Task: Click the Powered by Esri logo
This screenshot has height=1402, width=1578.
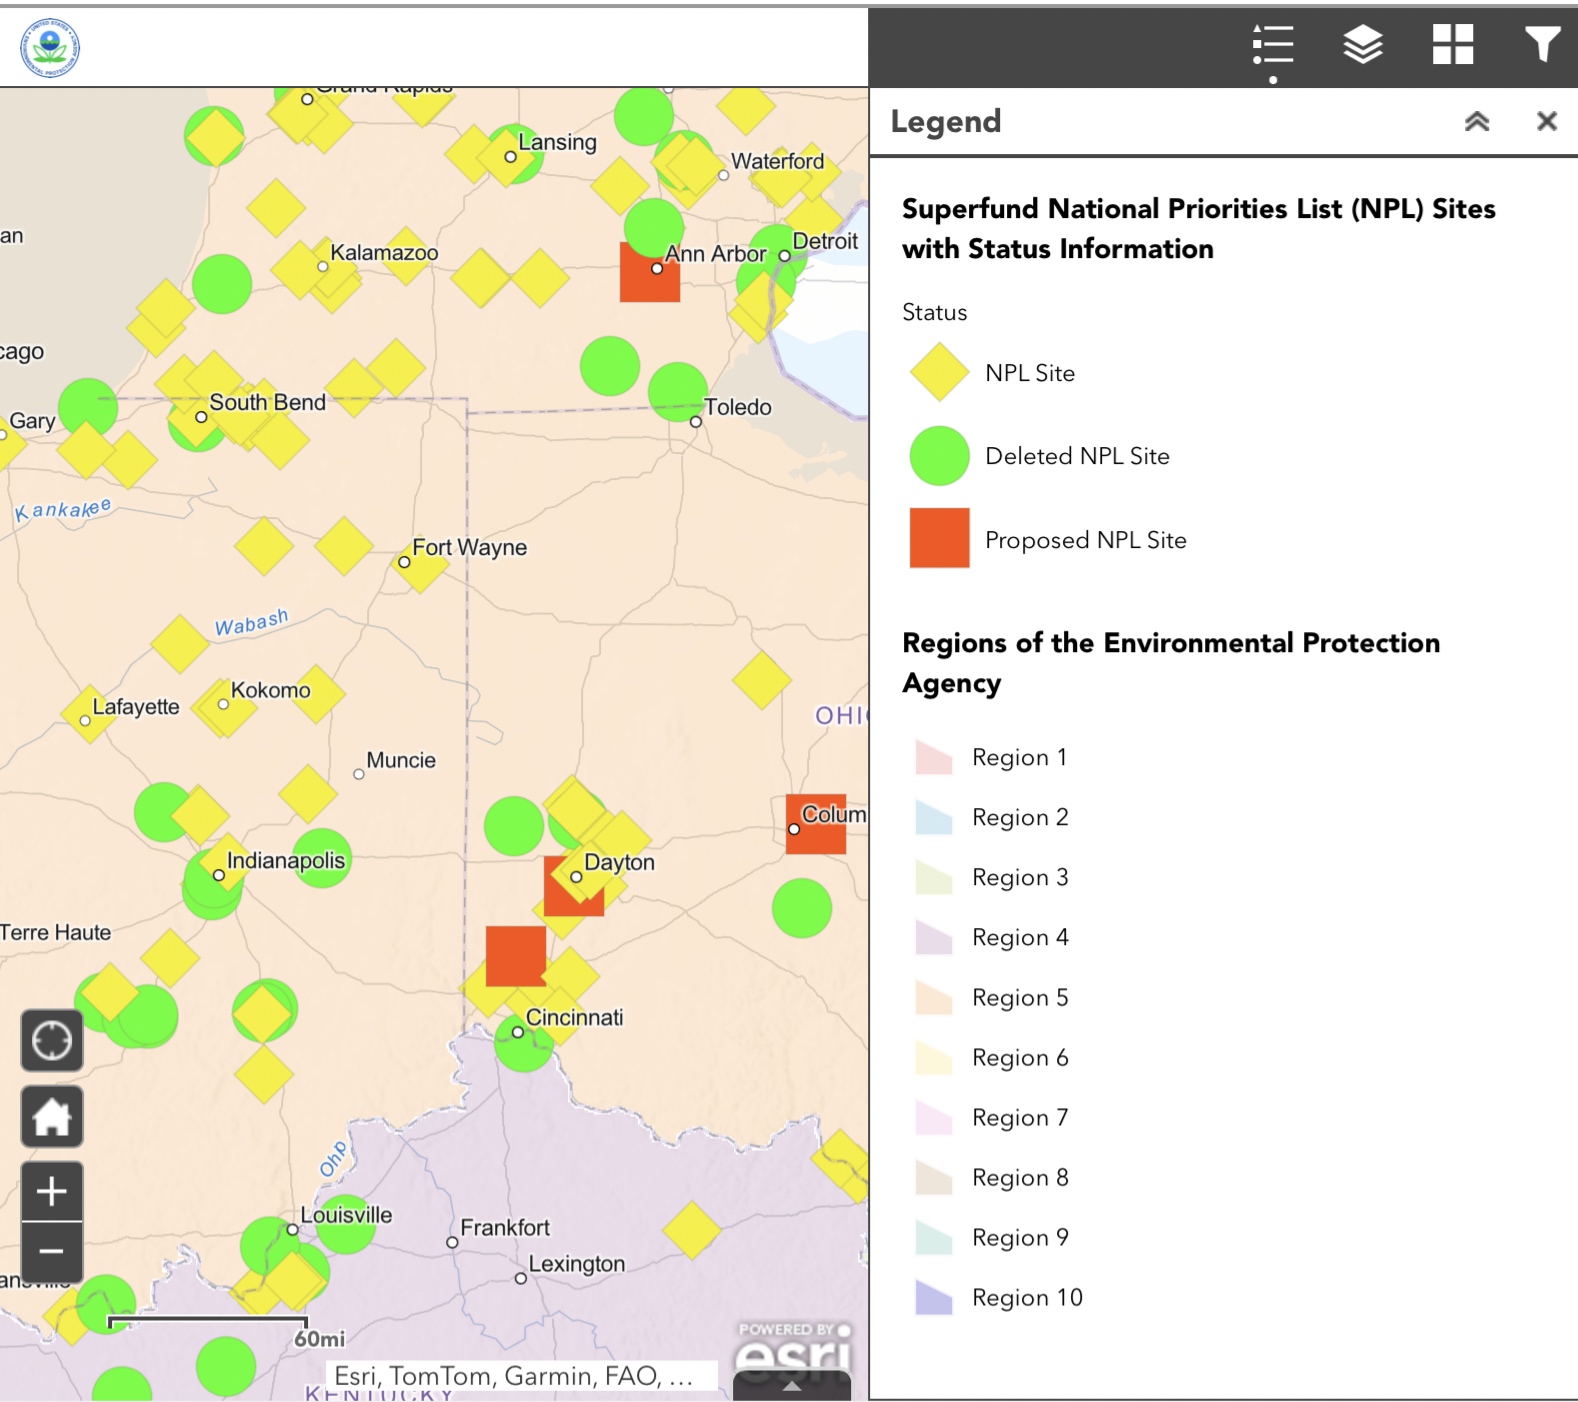Action: (x=794, y=1350)
